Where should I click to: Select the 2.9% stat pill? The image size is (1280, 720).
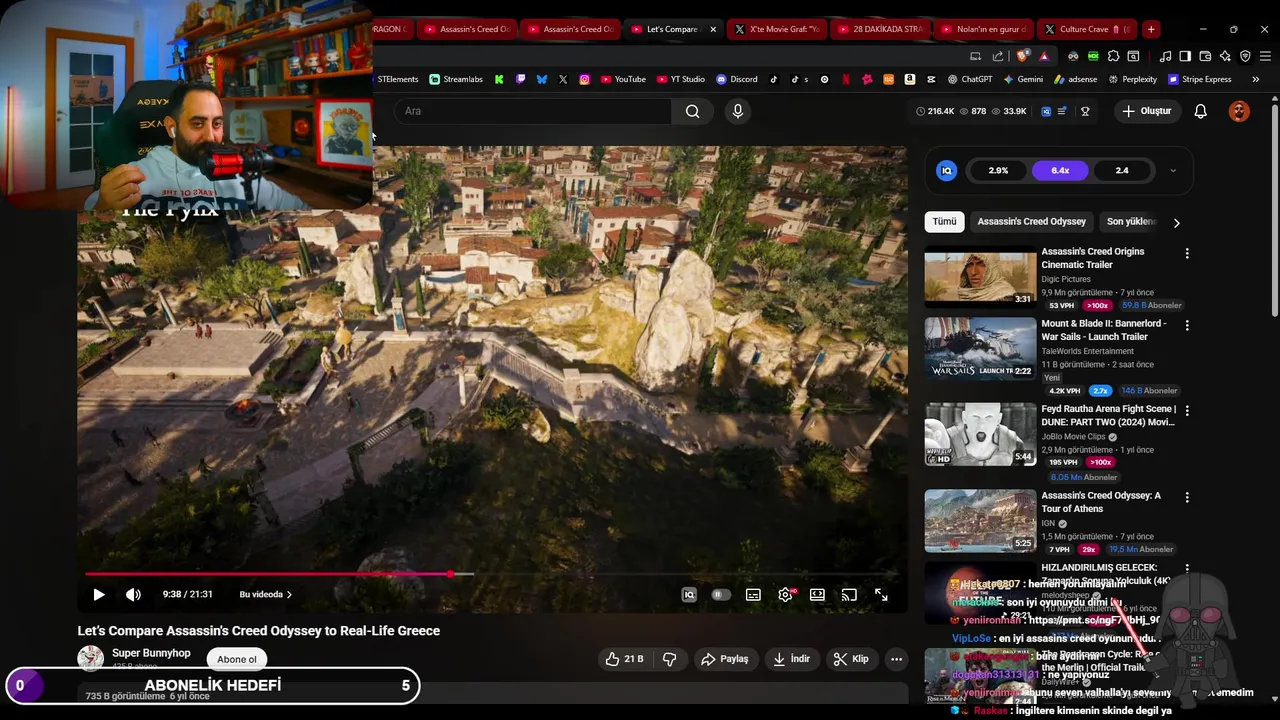point(998,171)
